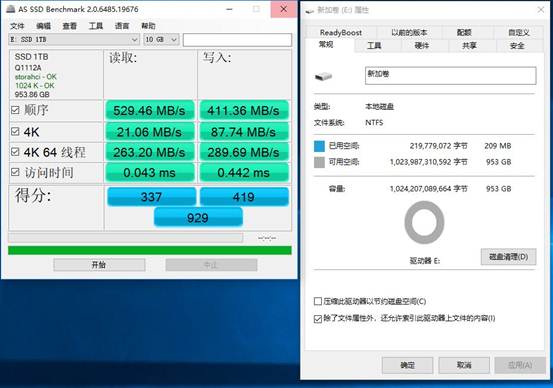Viewport: 553px width, 388px height.
Task: Click the disk usage donut chart
Action: [424, 222]
